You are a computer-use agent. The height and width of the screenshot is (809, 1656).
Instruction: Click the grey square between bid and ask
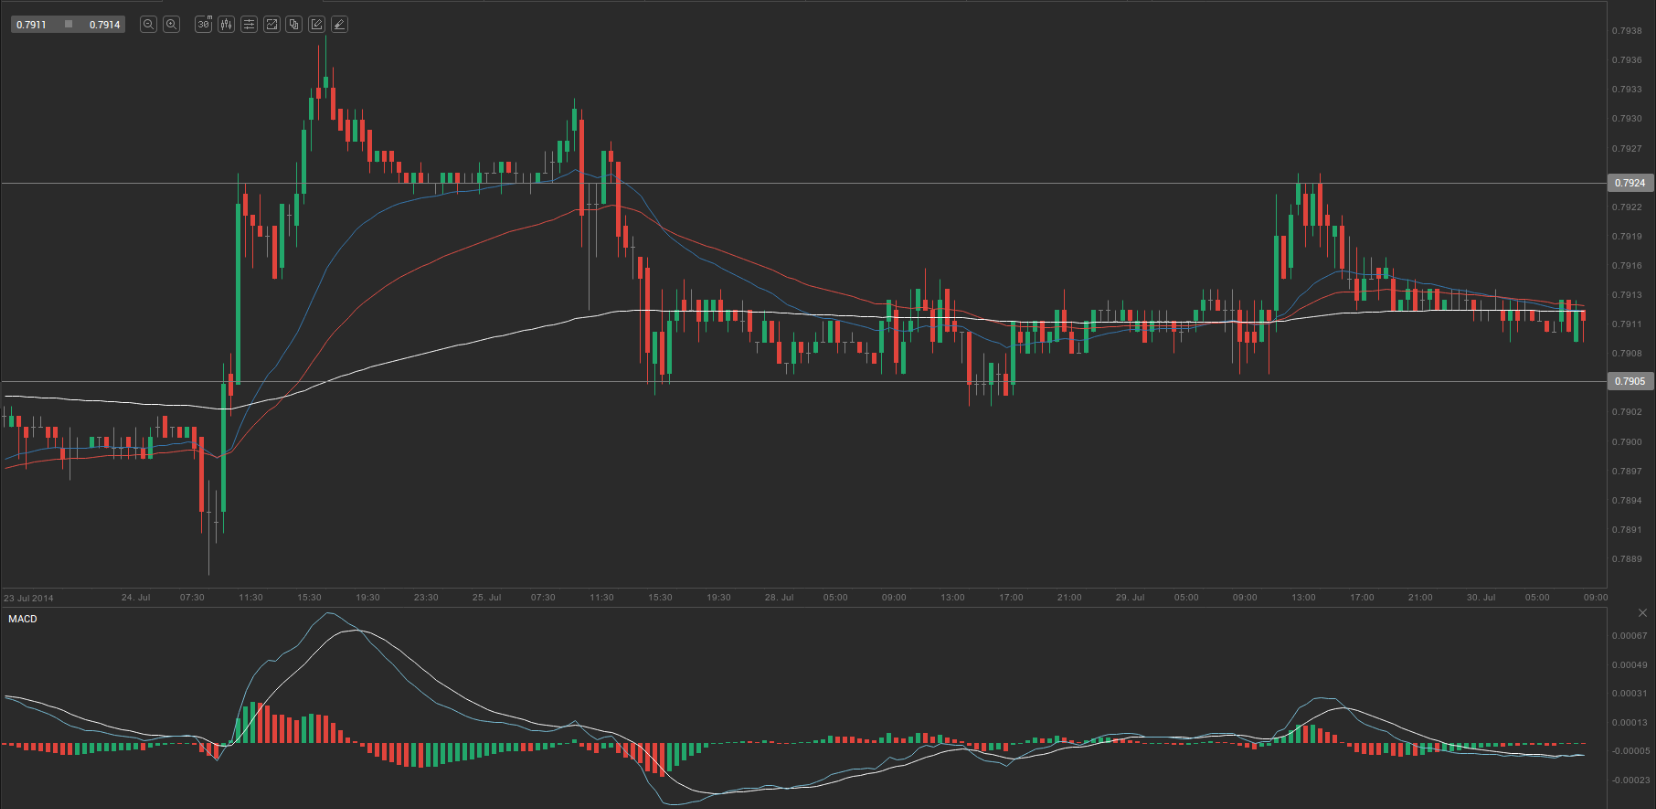point(68,24)
